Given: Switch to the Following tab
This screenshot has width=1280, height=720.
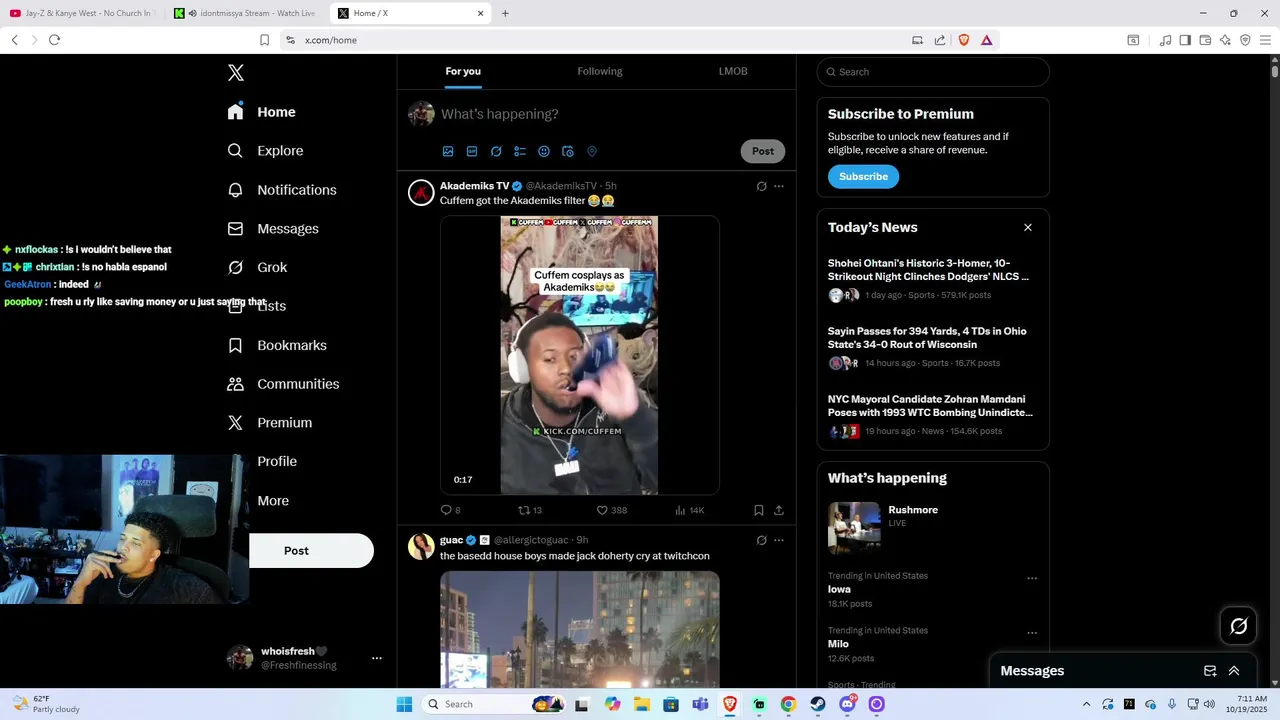Looking at the screenshot, I should (x=600, y=71).
